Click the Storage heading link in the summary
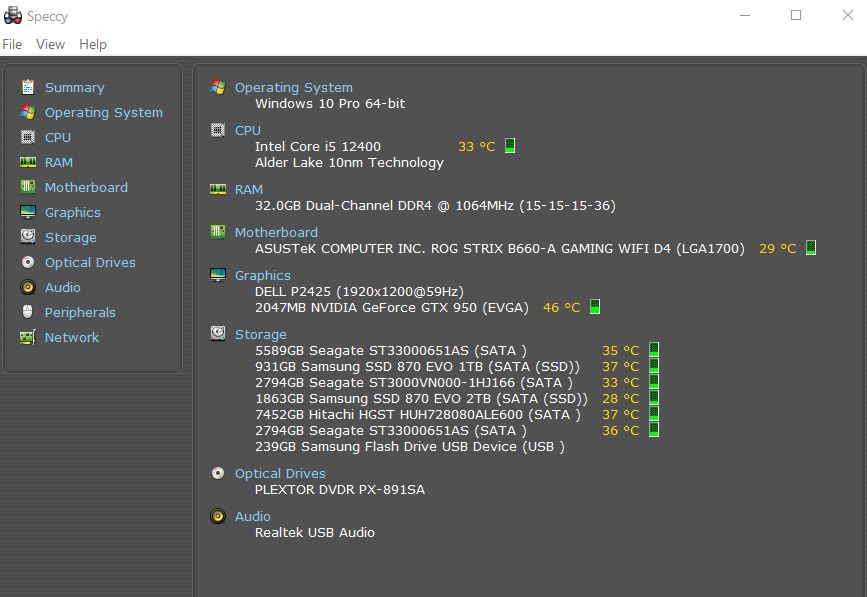 pyautogui.click(x=261, y=334)
